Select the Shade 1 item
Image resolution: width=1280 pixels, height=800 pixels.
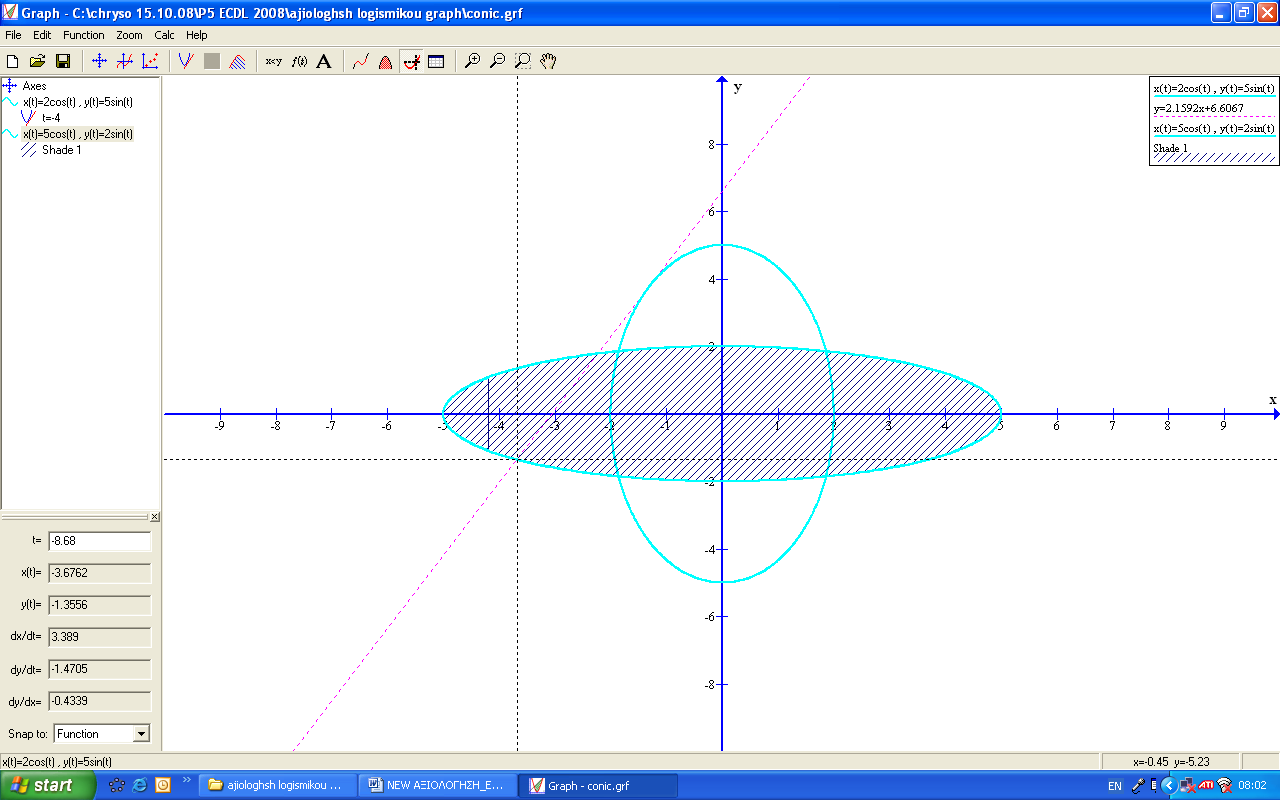(61, 150)
